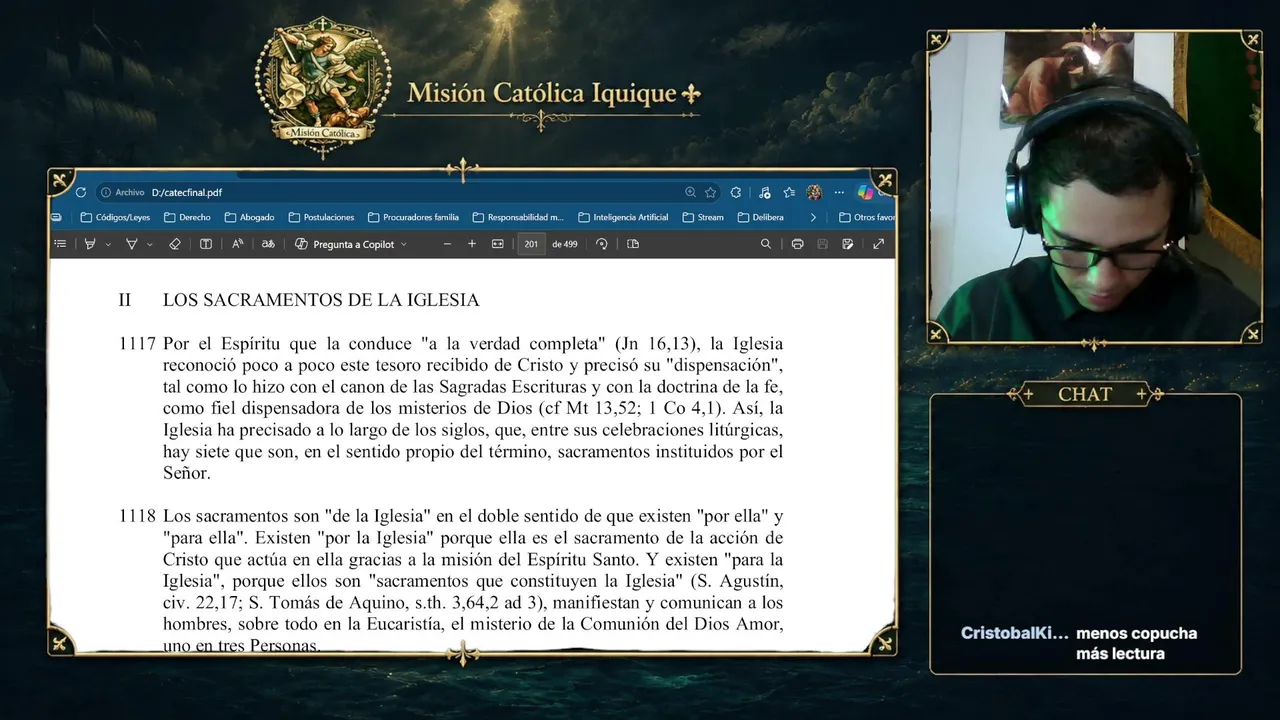Click the save PDF icon

tap(822, 244)
